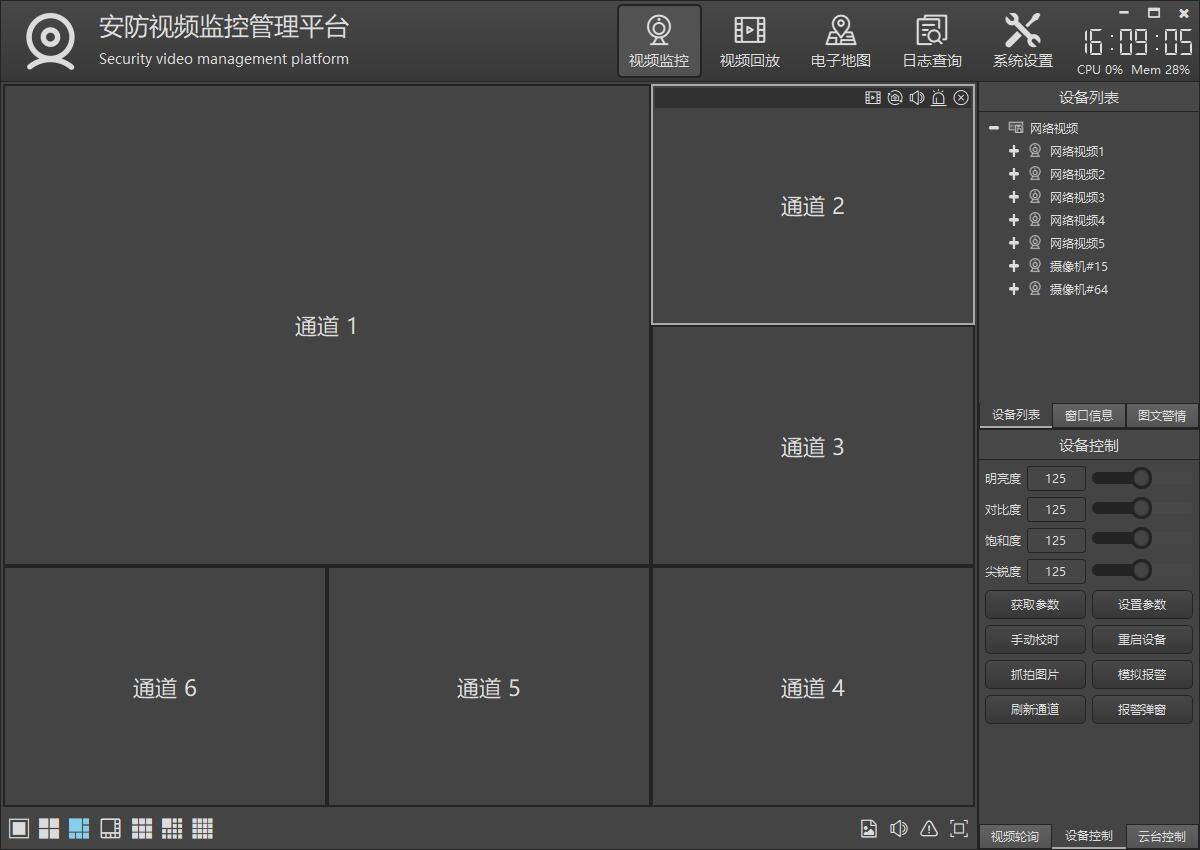Expand the 网络视频3 tree node

(x=1014, y=197)
